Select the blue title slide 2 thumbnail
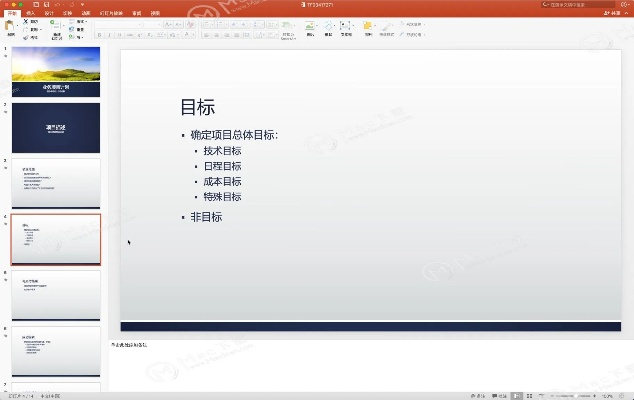Screen dimensions: 634x400 56,127
